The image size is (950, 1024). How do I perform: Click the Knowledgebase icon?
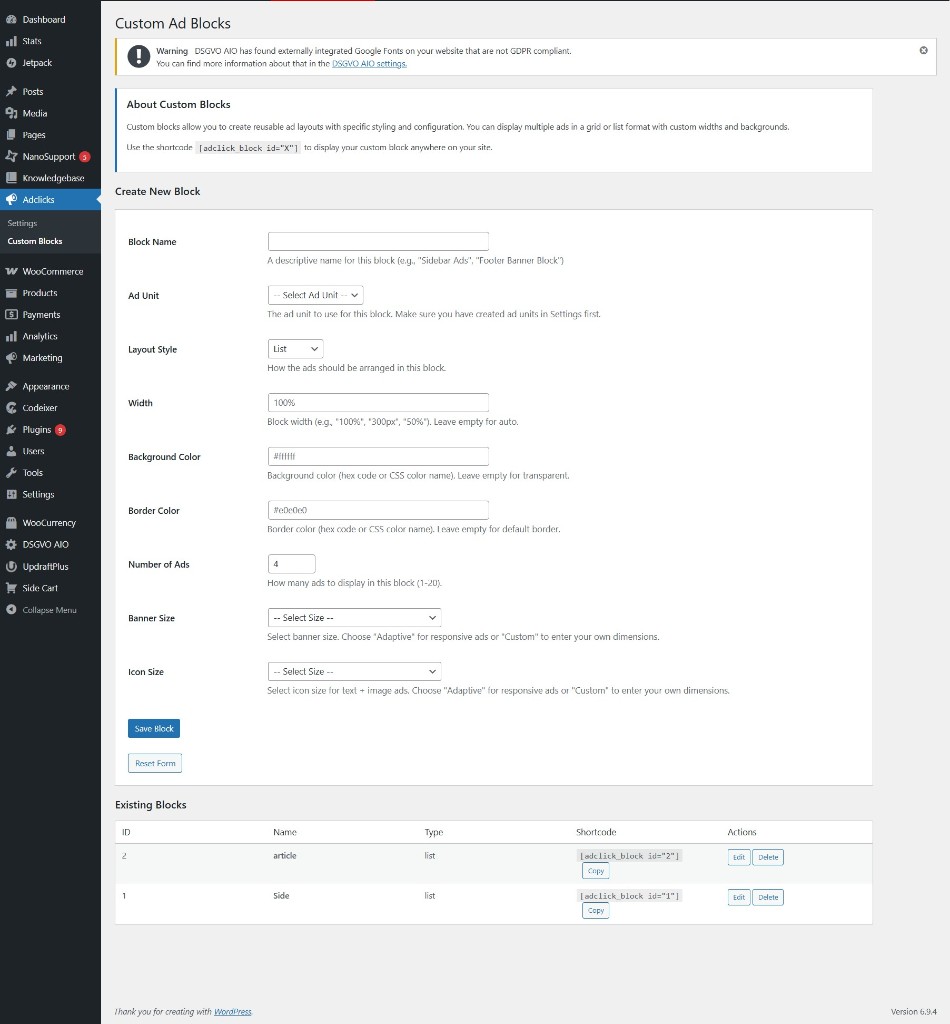coord(11,178)
